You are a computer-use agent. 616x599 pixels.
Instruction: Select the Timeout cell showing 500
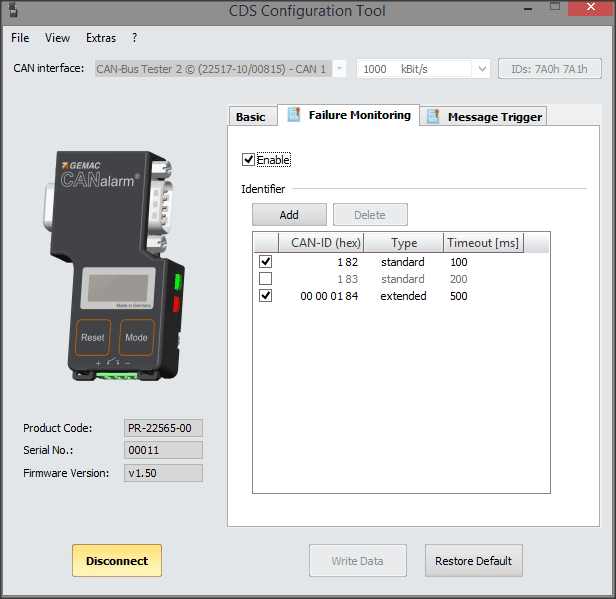pos(459,296)
